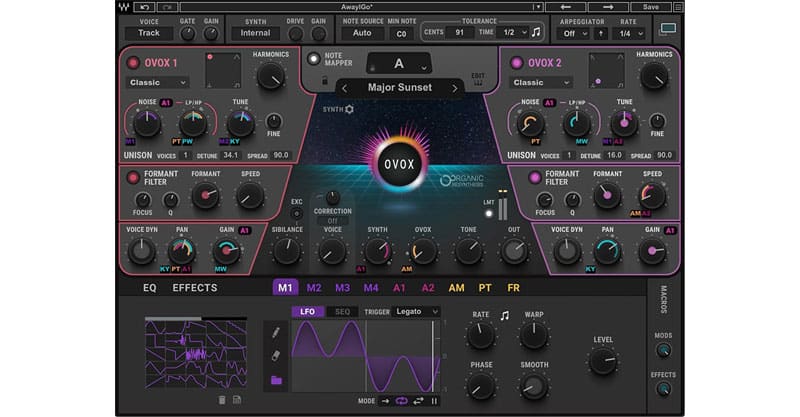Click the OVOX 1 Harmonics knob
The height and width of the screenshot is (417, 800).
pos(270,76)
